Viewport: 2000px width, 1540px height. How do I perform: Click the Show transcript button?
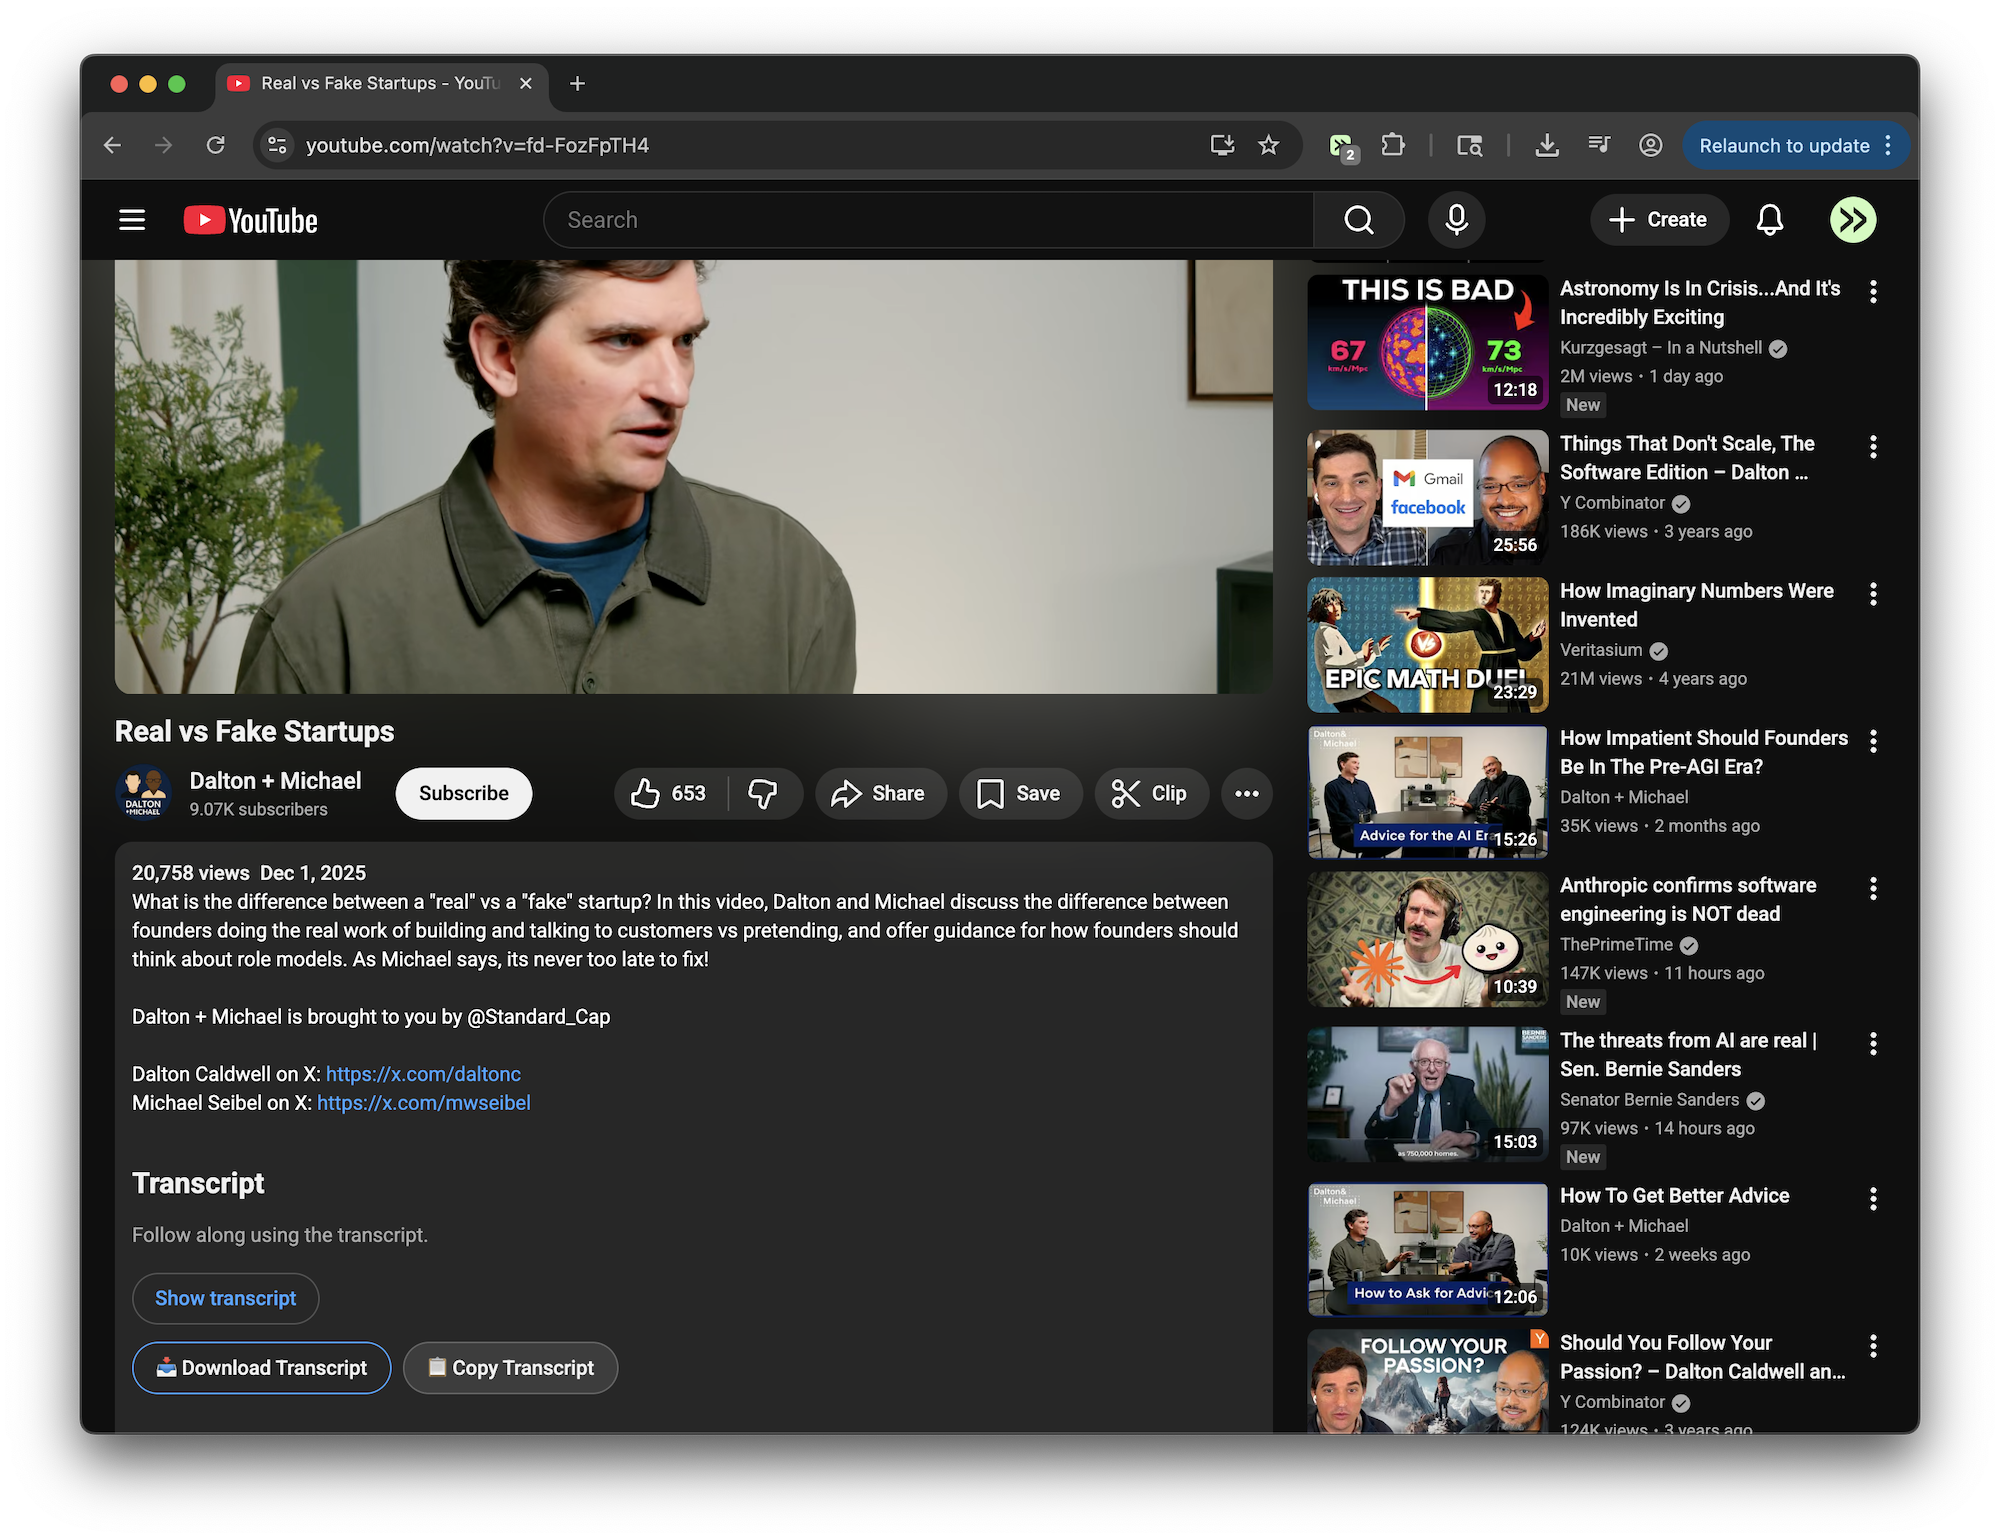225,1298
